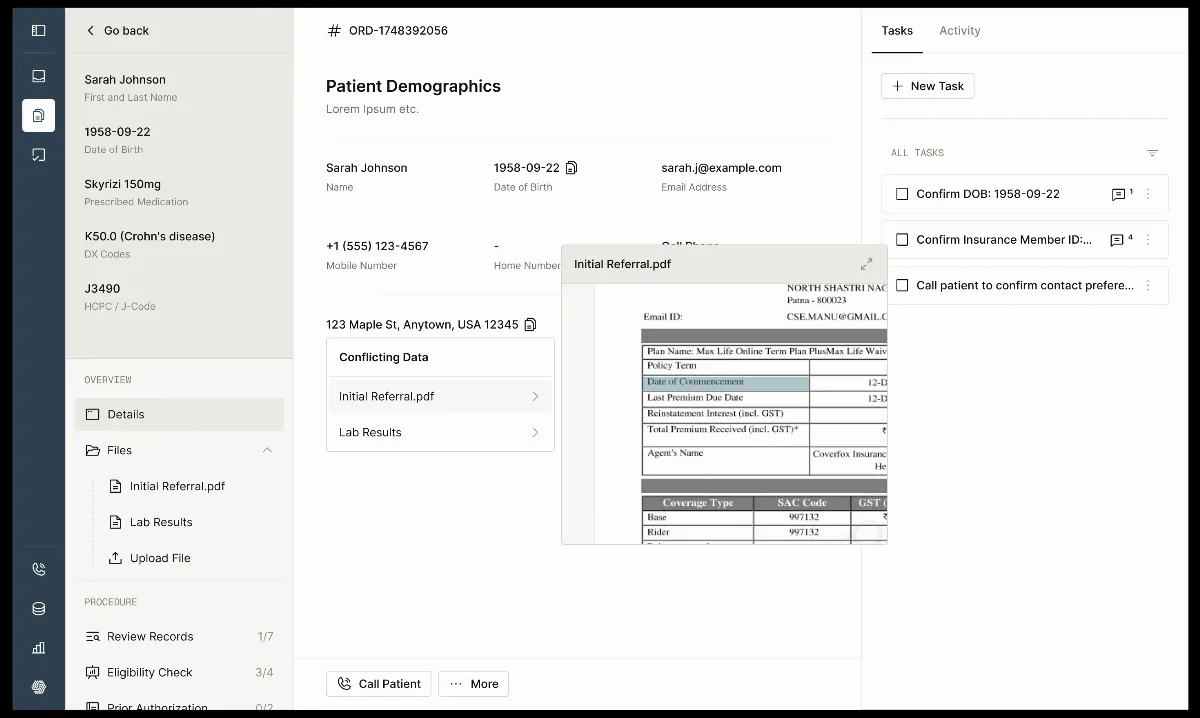Select Details in the Overview section
The image size is (1200, 718).
click(179, 414)
